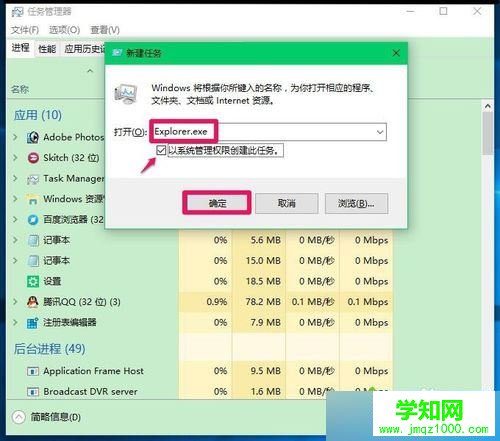Click 9.5 MB Application Frame Host memory

[266, 371]
